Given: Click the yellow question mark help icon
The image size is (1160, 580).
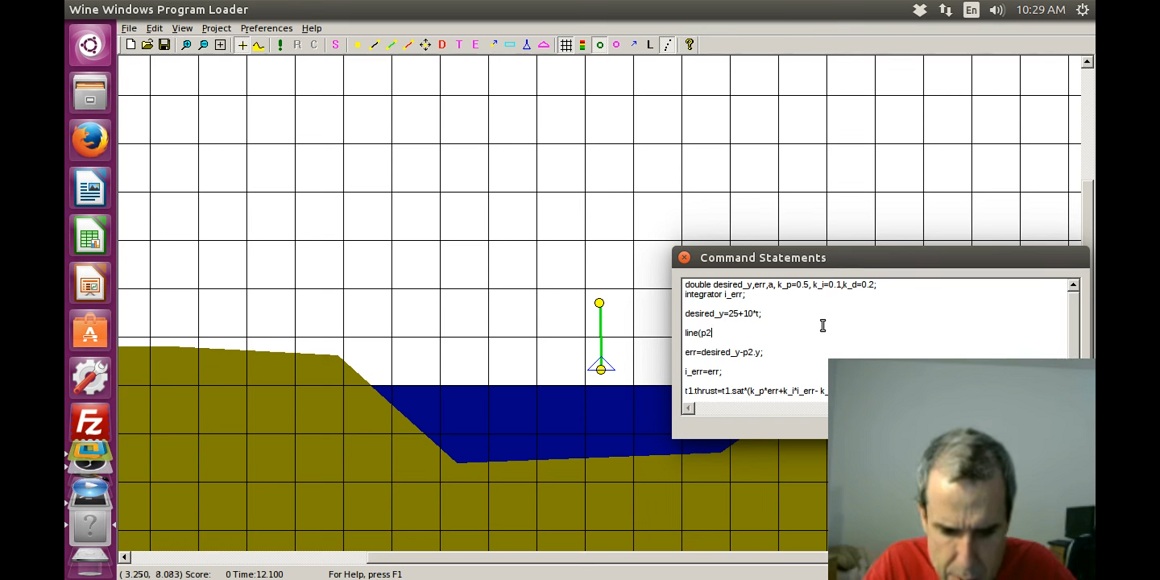Looking at the screenshot, I should 689,45.
